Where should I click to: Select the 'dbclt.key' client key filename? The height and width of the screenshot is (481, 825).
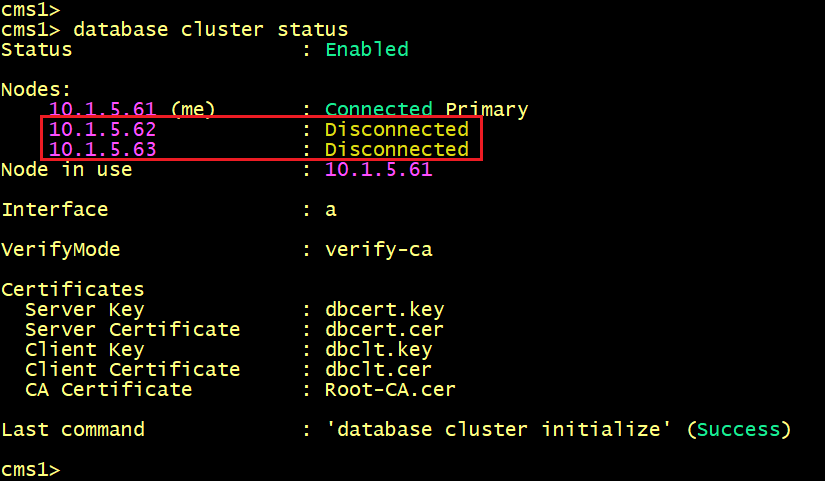pyautogui.click(x=379, y=349)
